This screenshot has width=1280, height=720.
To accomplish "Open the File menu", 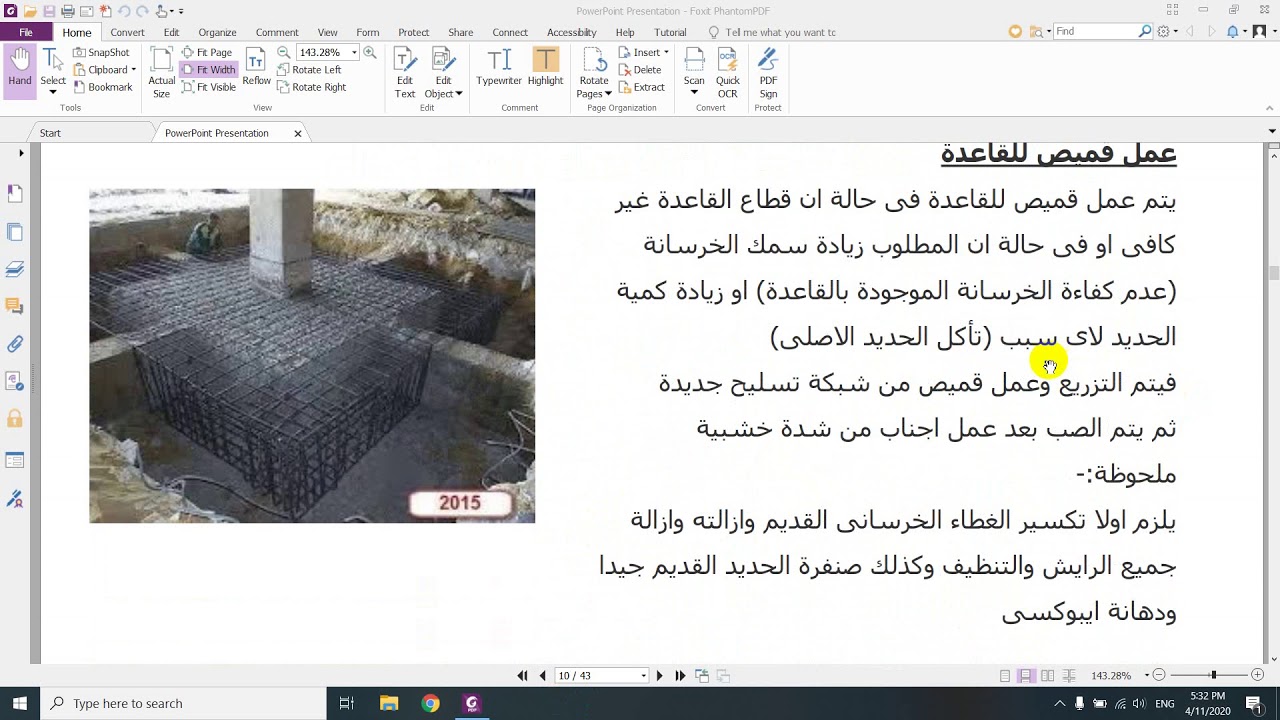I will [x=26, y=32].
